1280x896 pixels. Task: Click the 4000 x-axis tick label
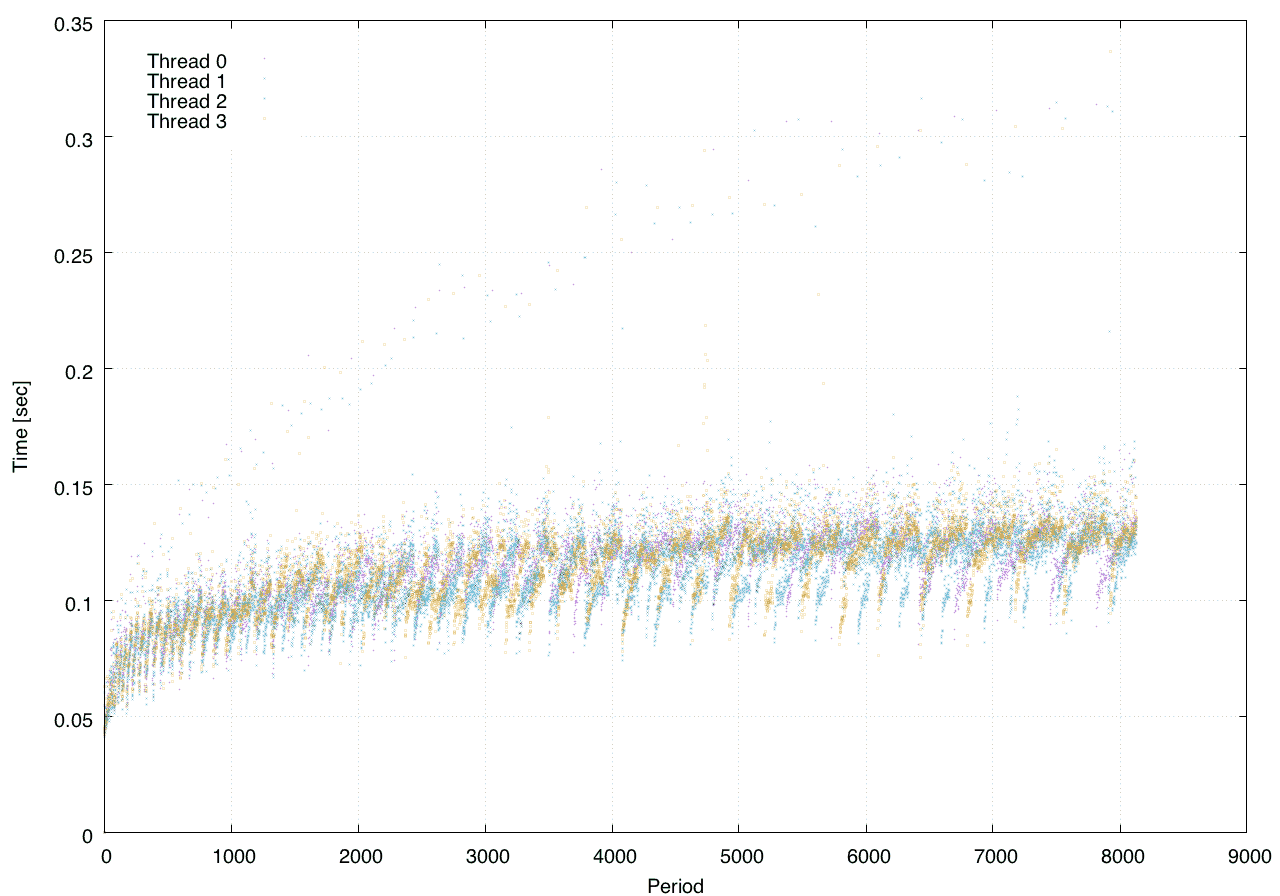(x=612, y=857)
